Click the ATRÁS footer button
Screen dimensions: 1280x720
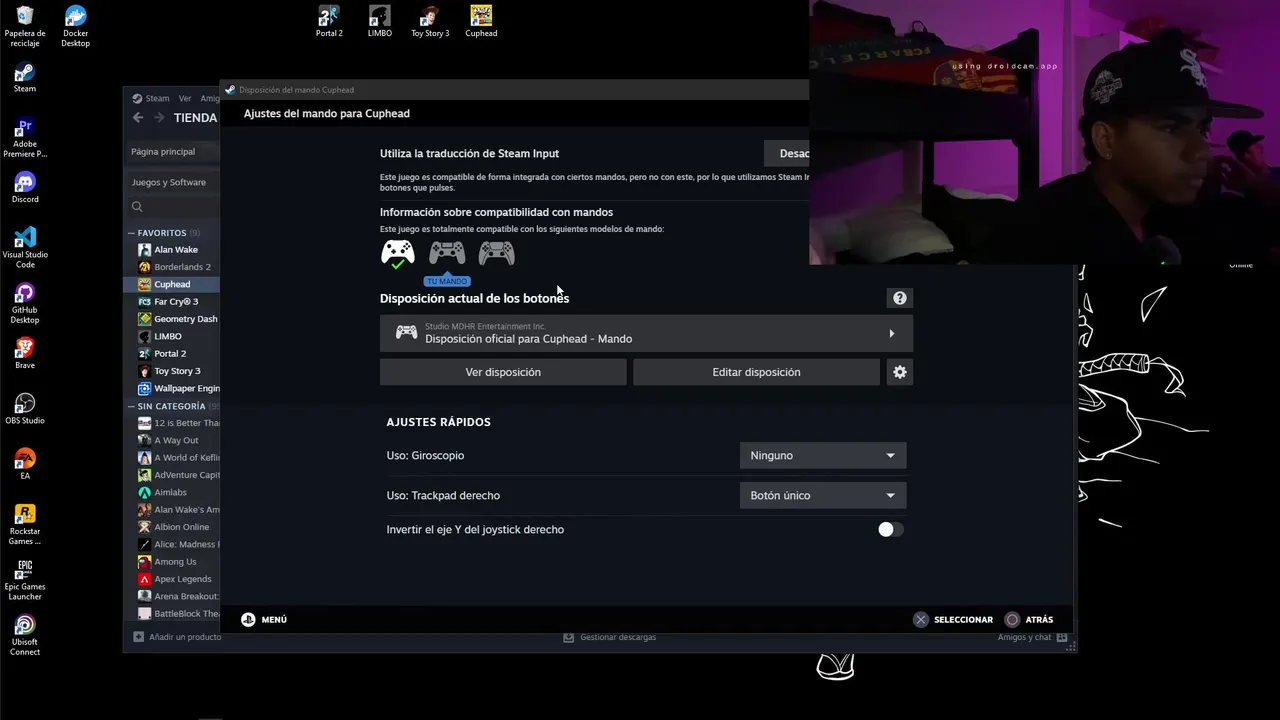(1029, 619)
